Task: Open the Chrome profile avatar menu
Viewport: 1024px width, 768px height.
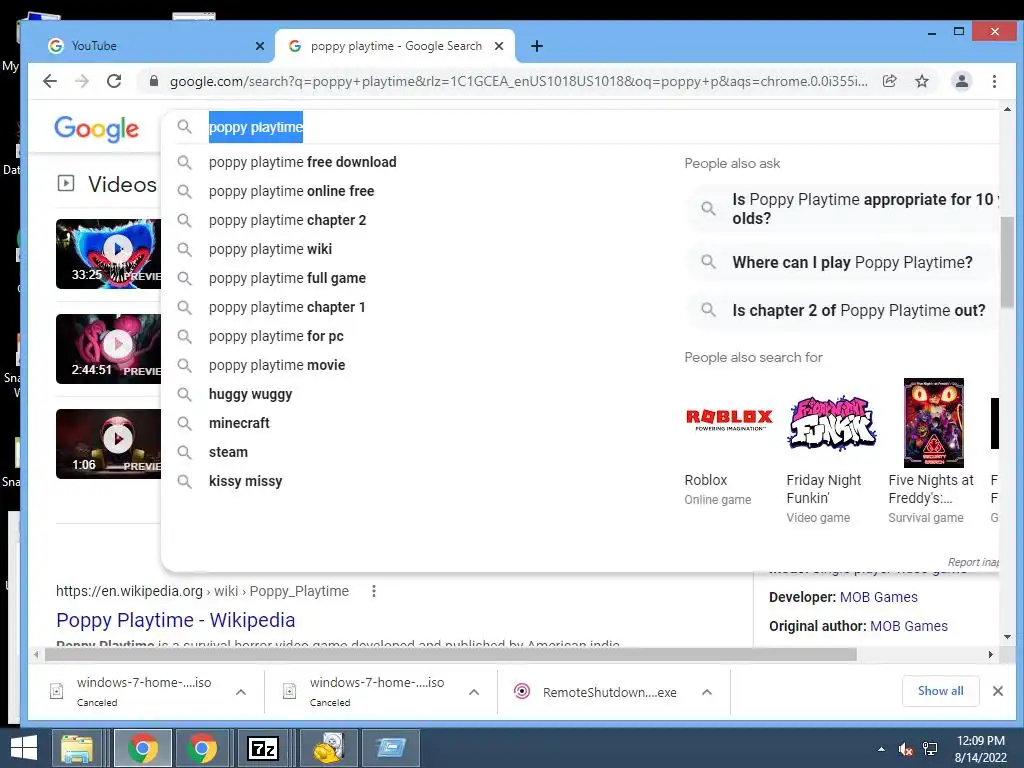Action: (x=961, y=81)
